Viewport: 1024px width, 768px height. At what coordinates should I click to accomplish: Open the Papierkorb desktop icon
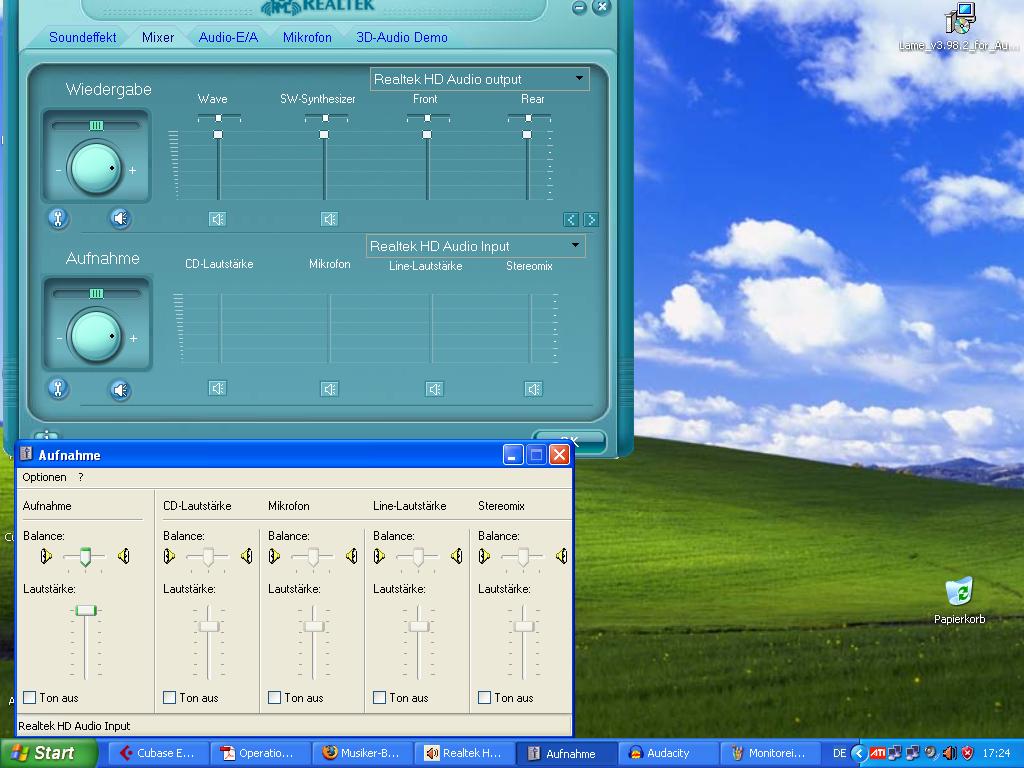(959, 601)
